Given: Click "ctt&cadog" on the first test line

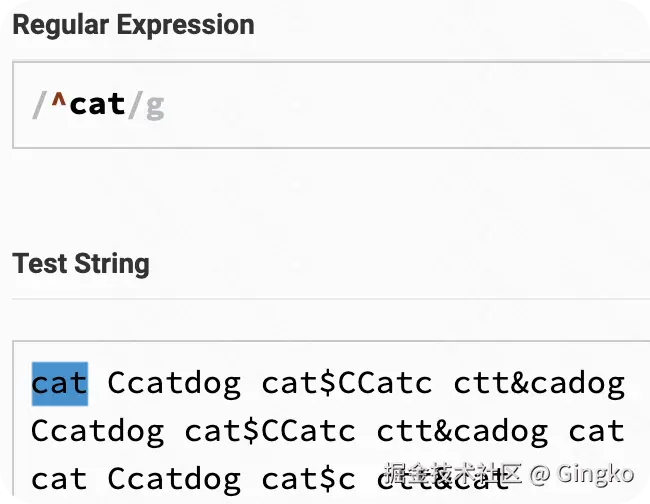Looking at the screenshot, I should [x=539, y=384].
